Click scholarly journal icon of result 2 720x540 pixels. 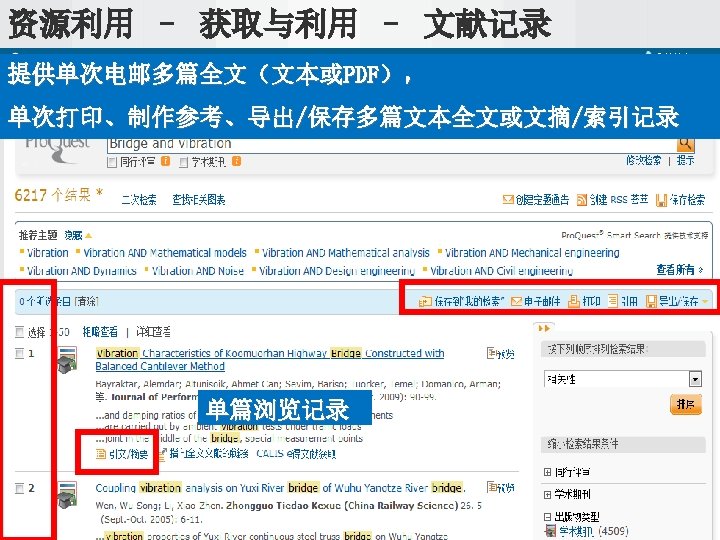pyautogui.click(x=68, y=495)
